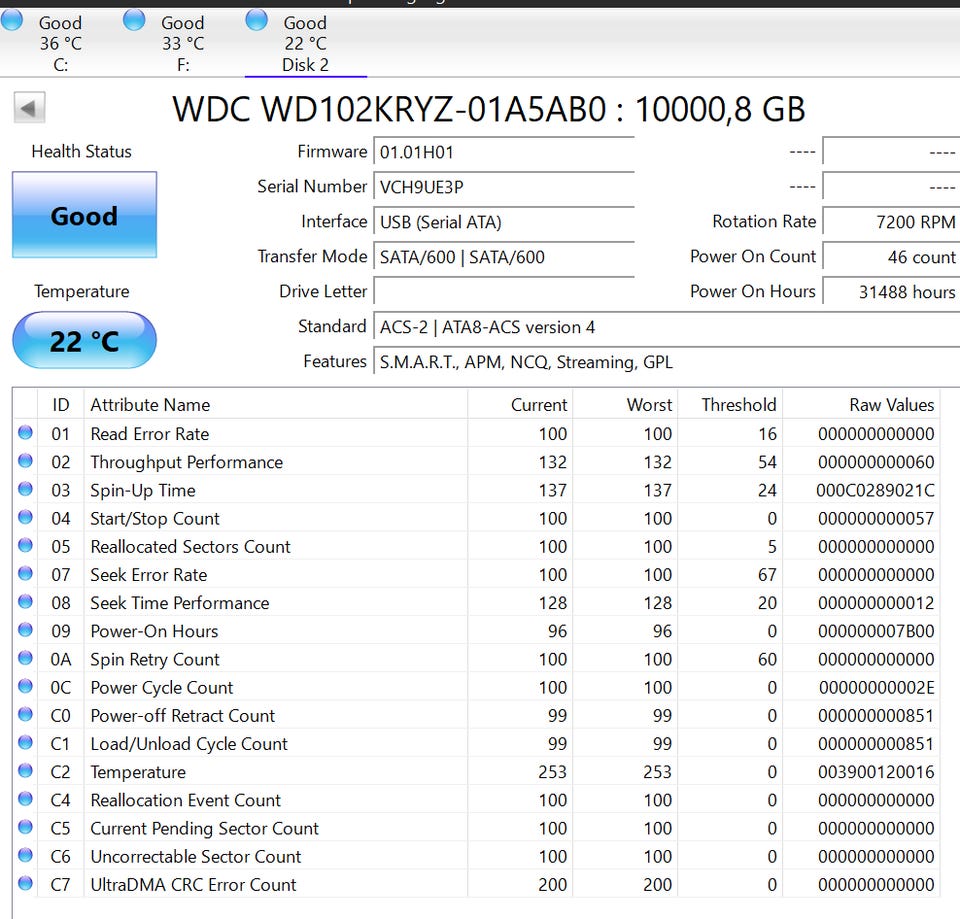The width and height of the screenshot is (960, 919).
Task: Select the F: drive status orb
Action: [x=134, y=20]
